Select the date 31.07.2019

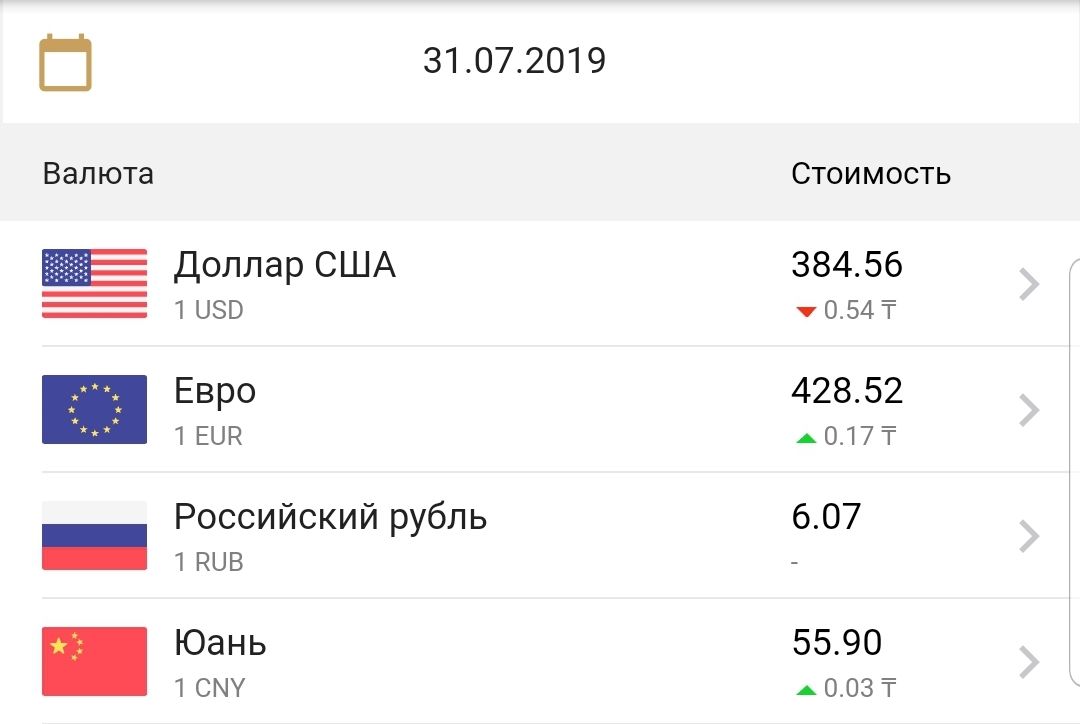[x=514, y=61]
